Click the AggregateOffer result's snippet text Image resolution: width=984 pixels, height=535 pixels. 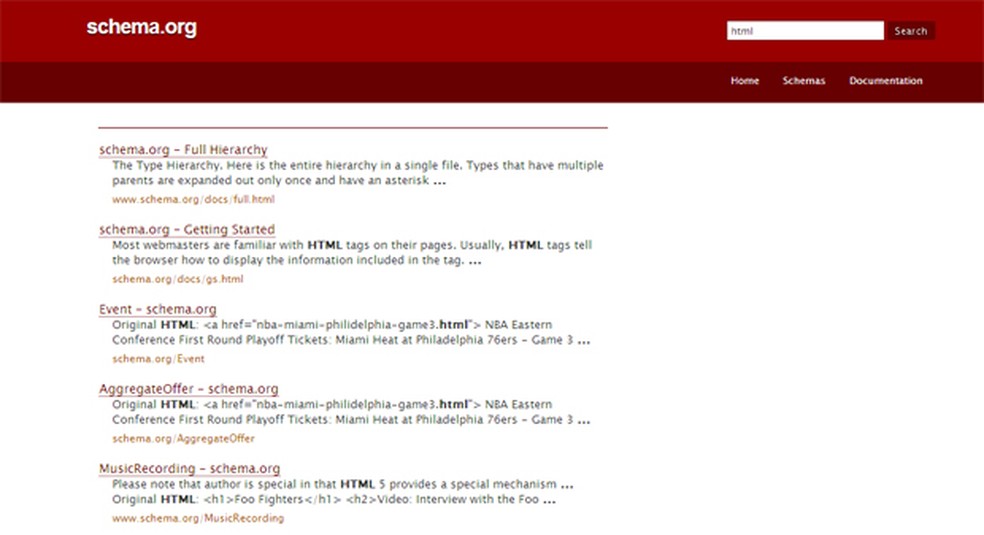click(x=351, y=412)
